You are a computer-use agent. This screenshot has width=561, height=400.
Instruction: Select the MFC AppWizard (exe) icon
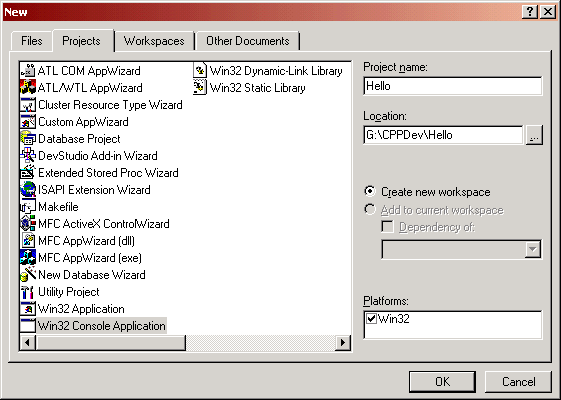[x=28, y=258]
